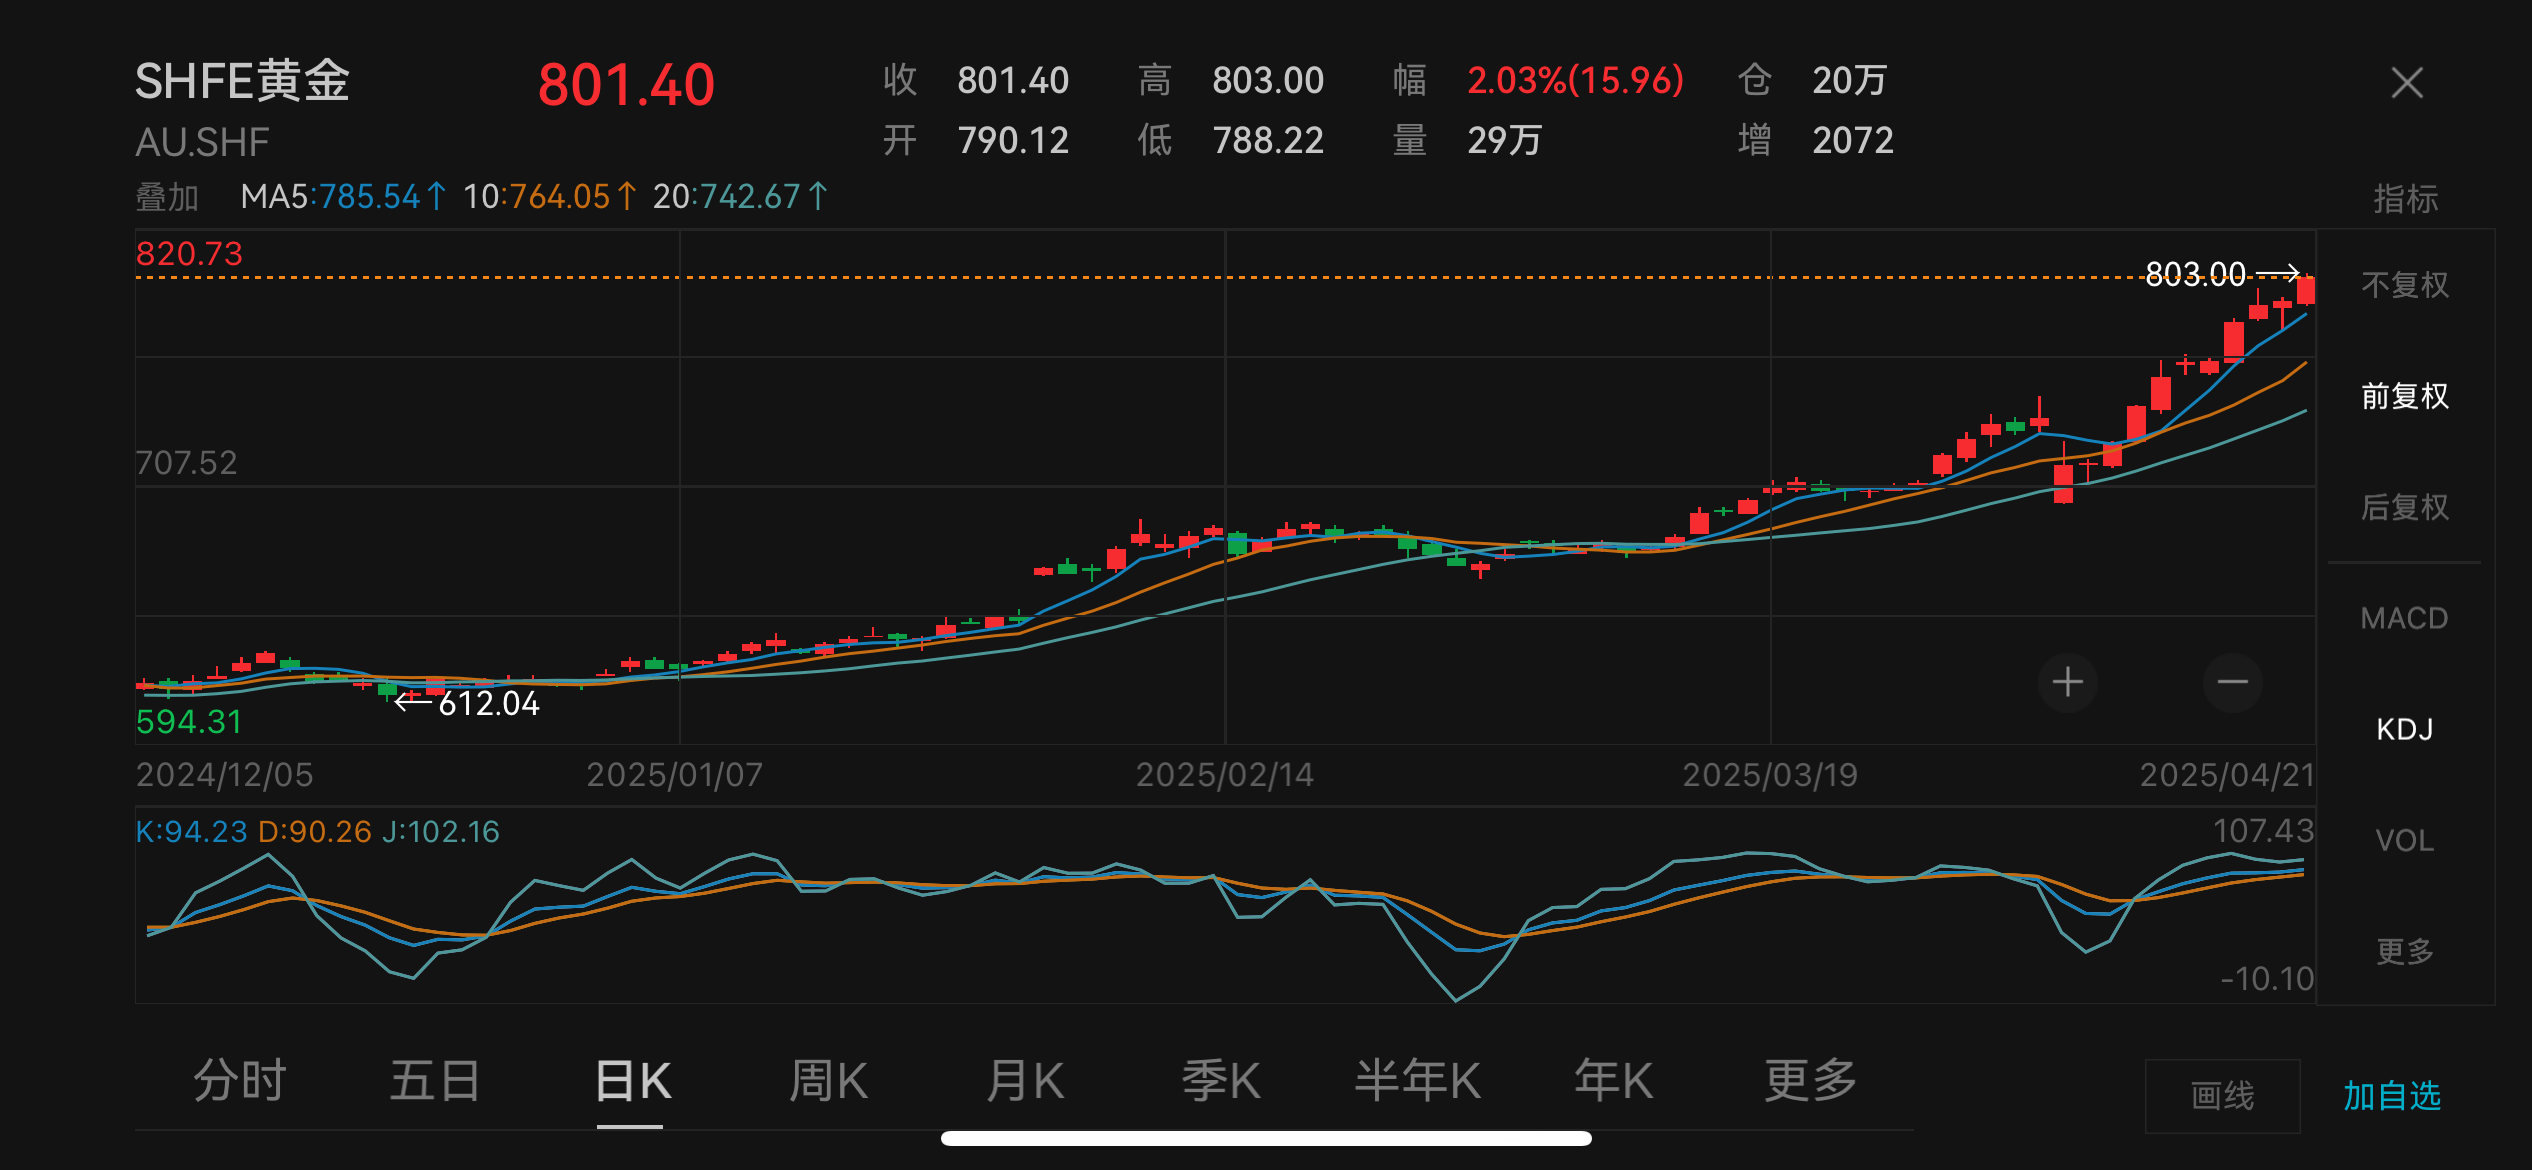Tap the 叠加 overlay option

point(167,197)
